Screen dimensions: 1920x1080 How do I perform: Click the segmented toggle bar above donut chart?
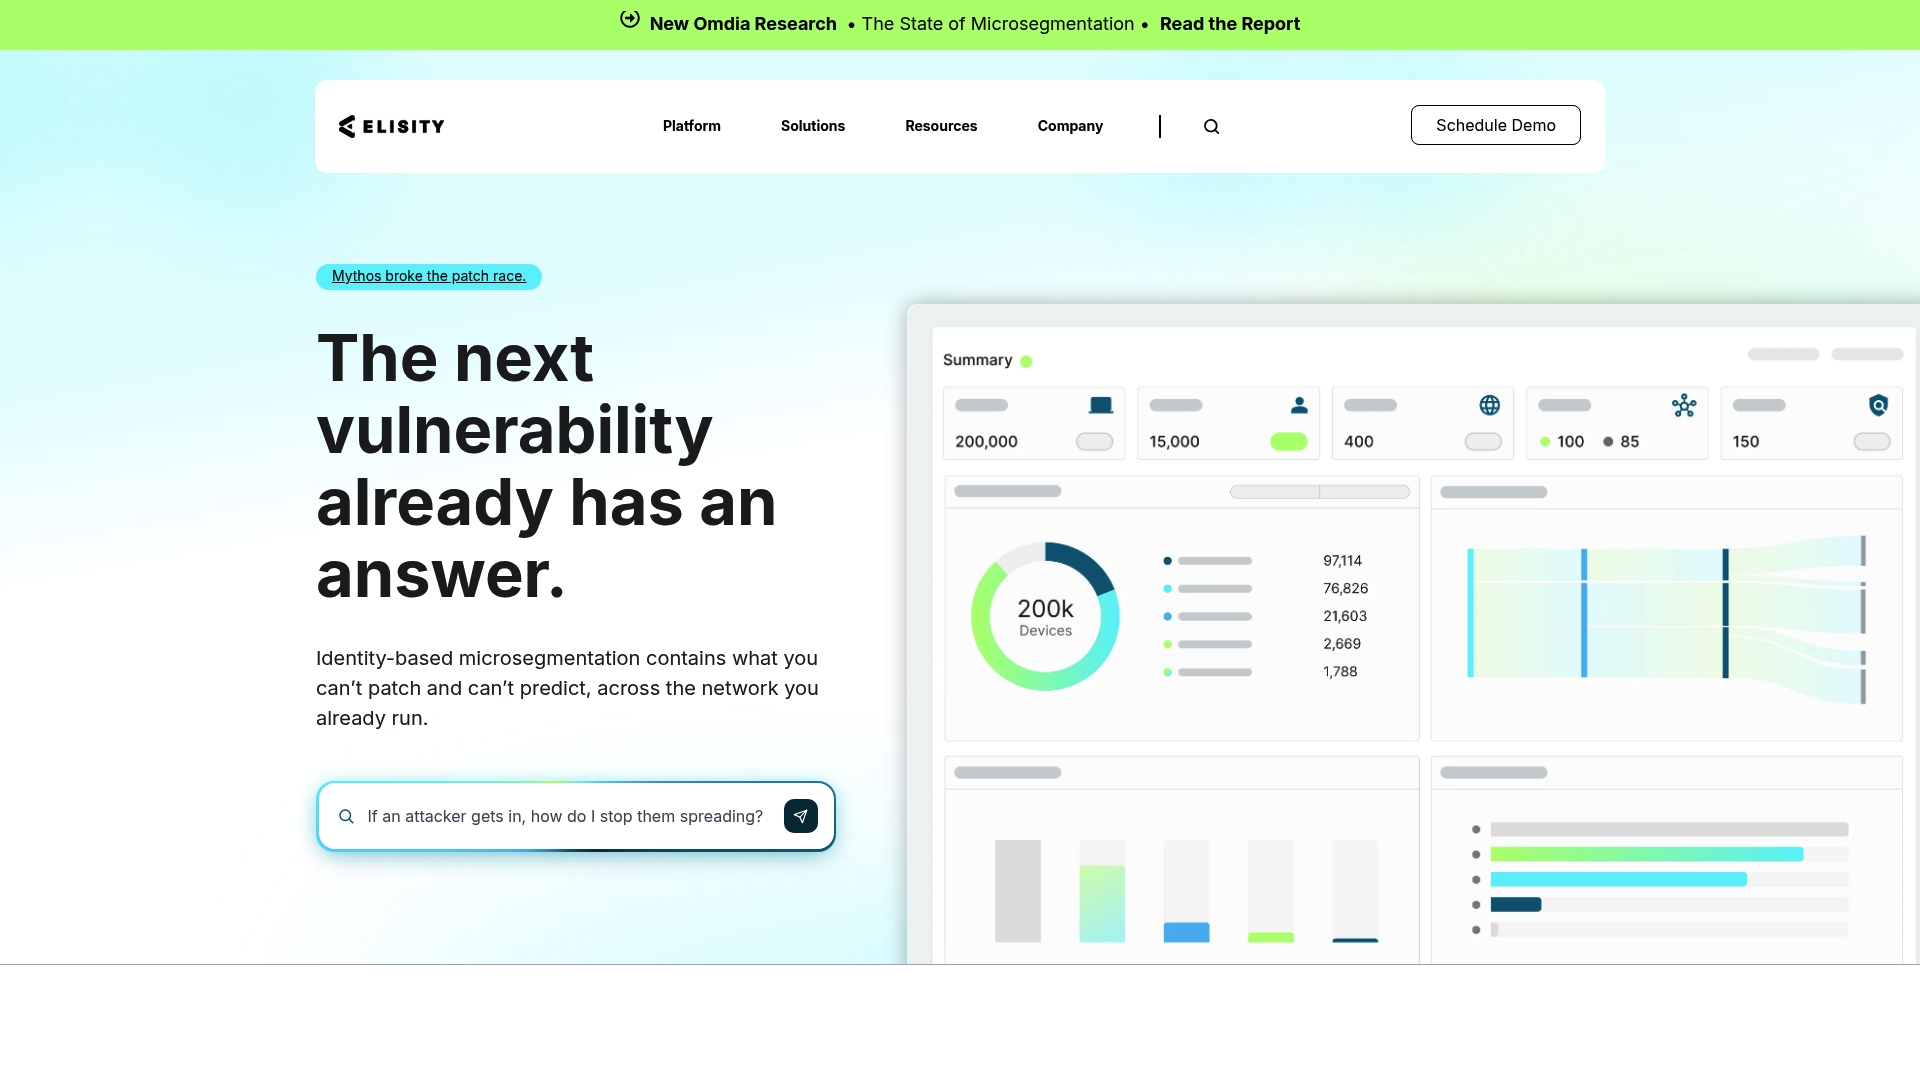click(1319, 492)
